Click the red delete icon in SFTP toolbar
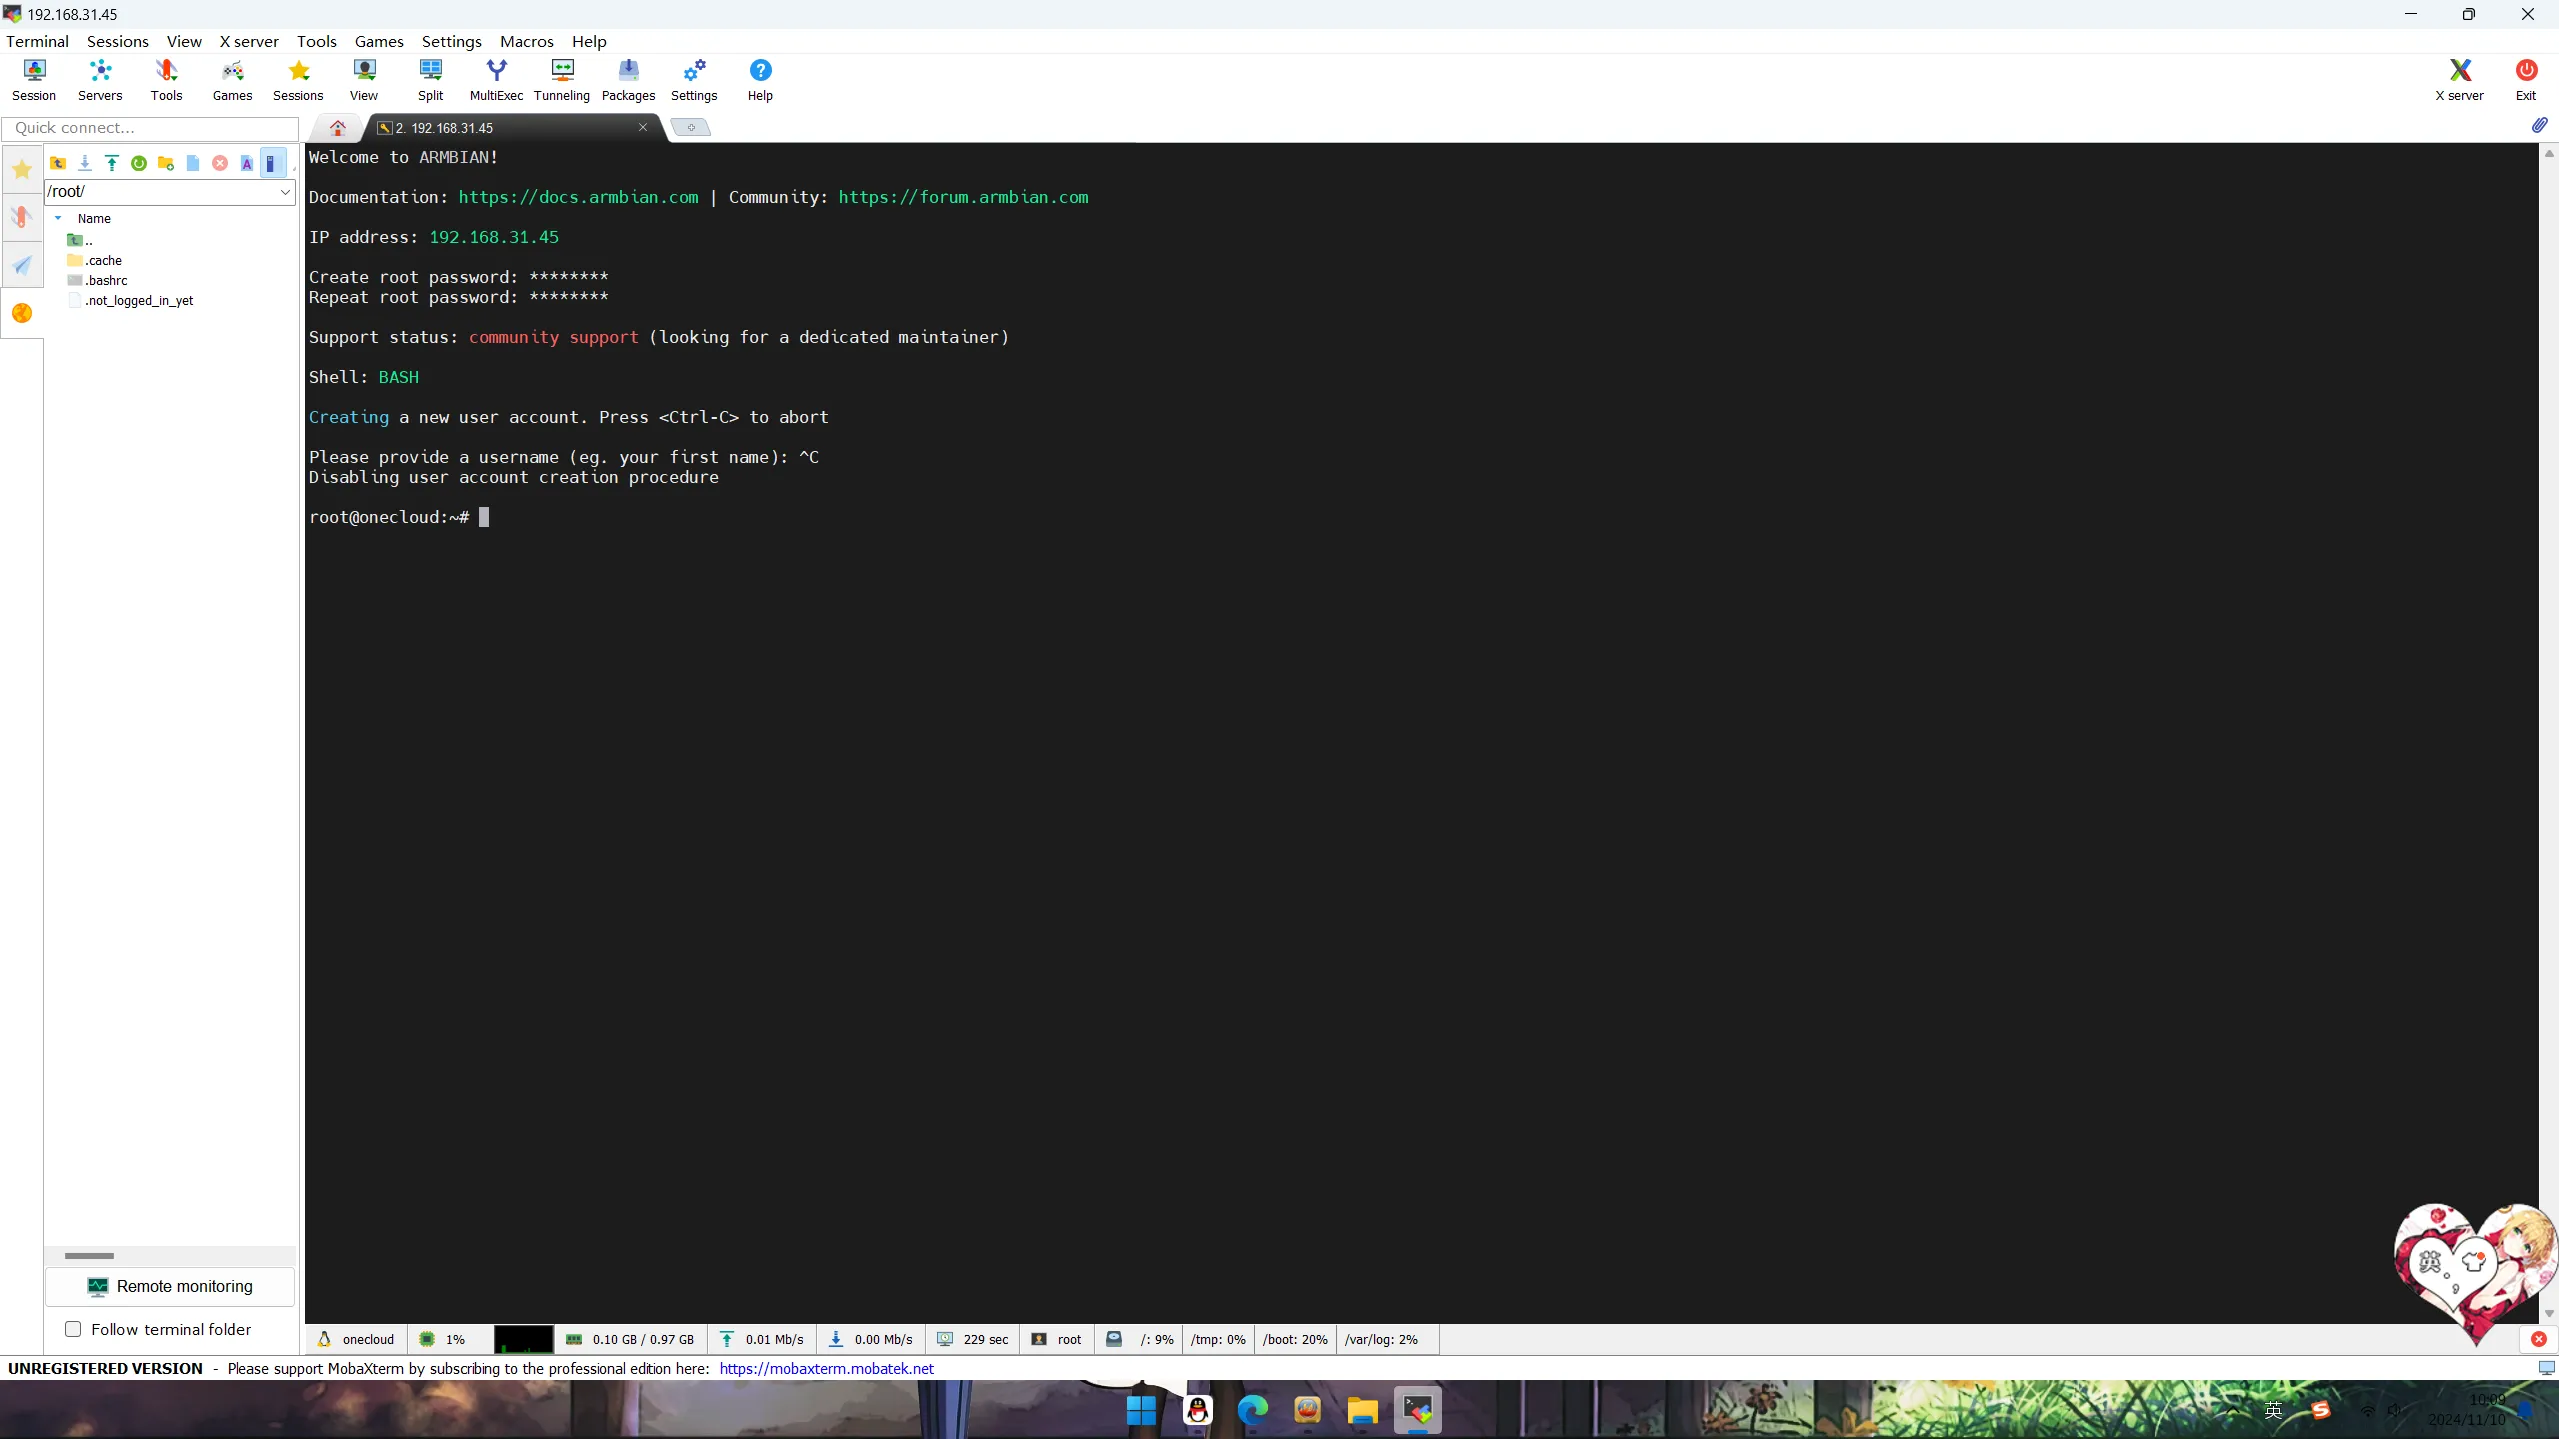Image resolution: width=2559 pixels, height=1439 pixels. click(220, 163)
